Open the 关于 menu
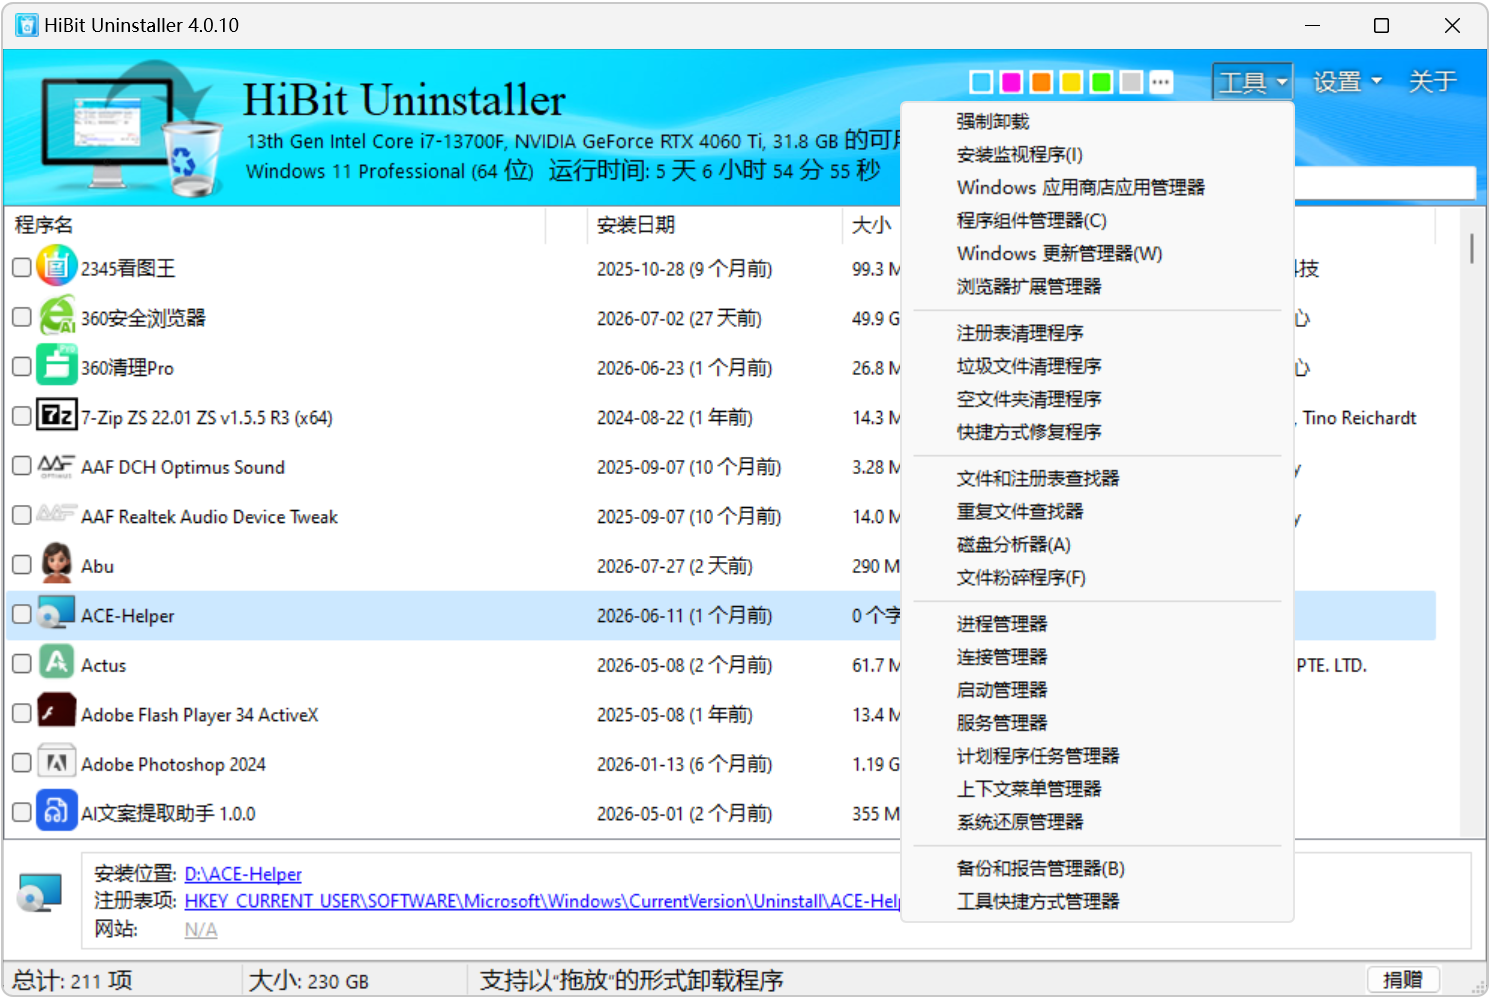This screenshot has height=999, width=1491. pyautogui.click(x=1432, y=82)
